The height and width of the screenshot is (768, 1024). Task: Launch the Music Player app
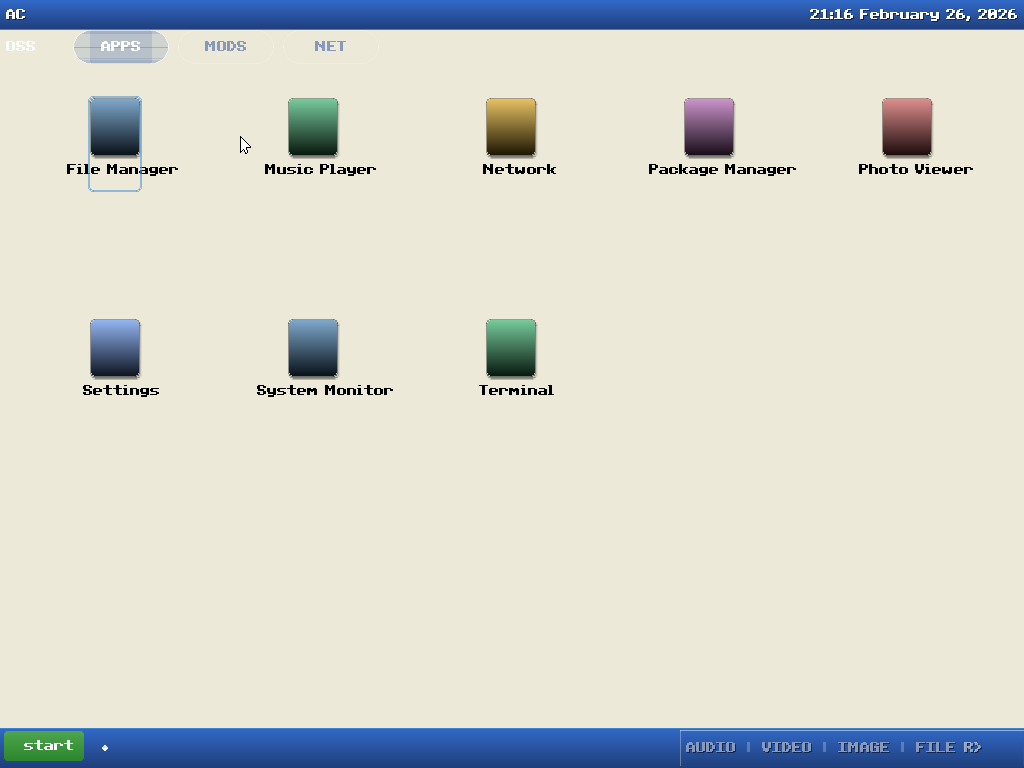313,128
